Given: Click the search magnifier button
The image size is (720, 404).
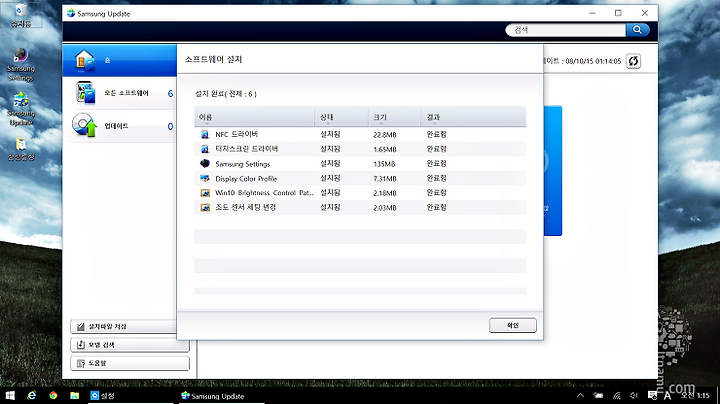Looking at the screenshot, I should tap(637, 30).
